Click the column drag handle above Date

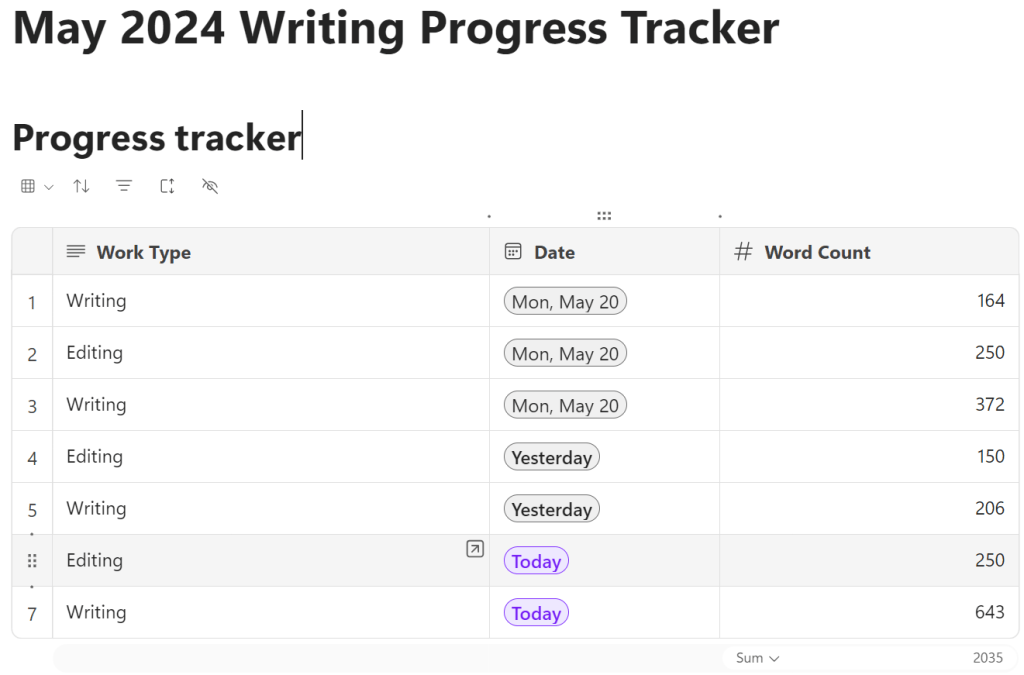(x=604, y=215)
